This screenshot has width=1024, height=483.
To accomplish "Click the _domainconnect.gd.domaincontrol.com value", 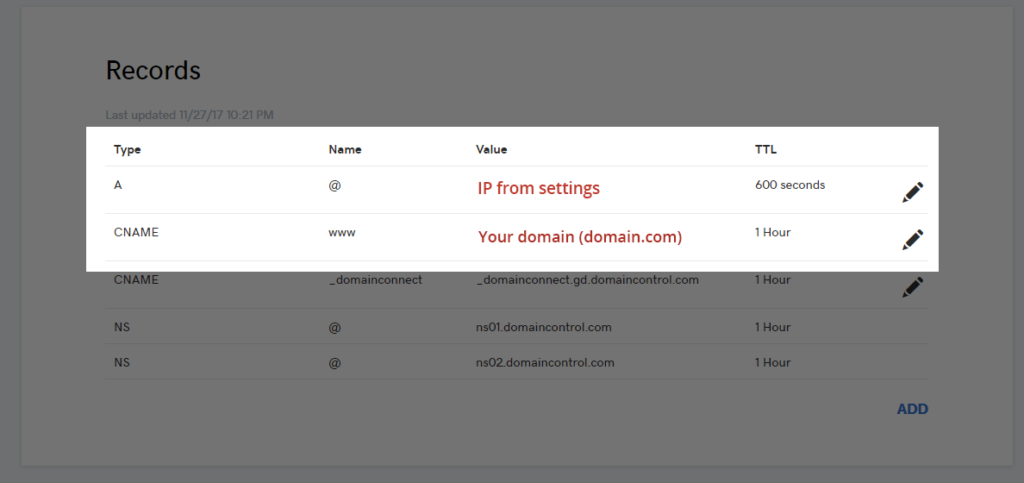I will (588, 280).
